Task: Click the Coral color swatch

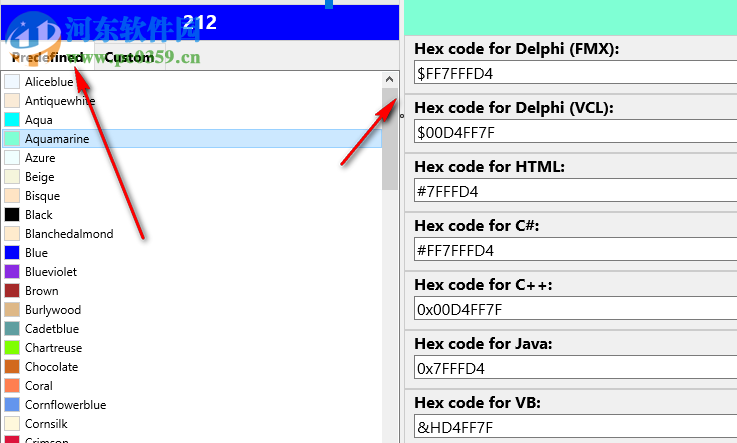Action: click(12, 386)
